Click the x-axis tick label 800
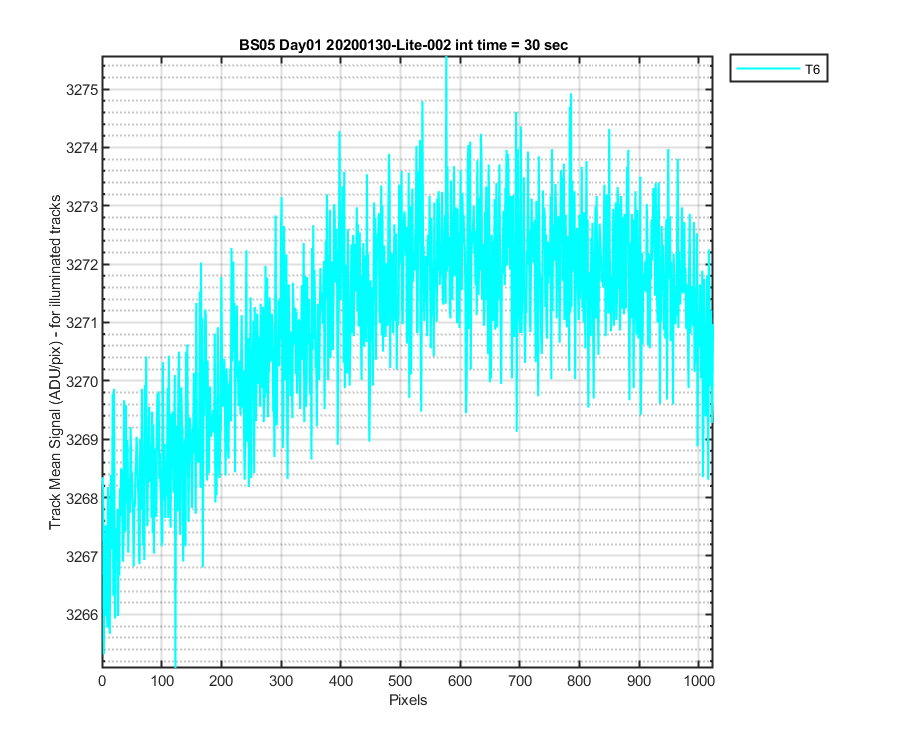 pyautogui.click(x=579, y=681)
